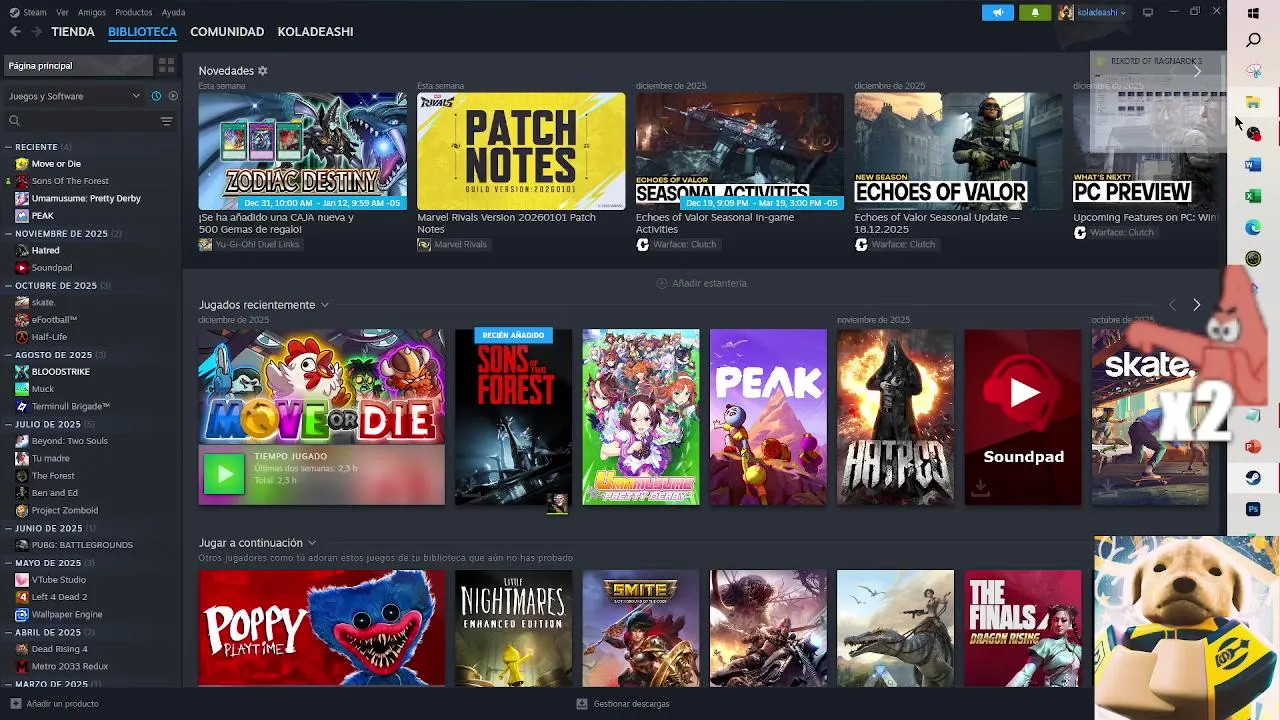Collapse AGOSTO DE 2025 group
This screenshot has height=720, width=1280.
pyautogui.click(x=9, y=354)
